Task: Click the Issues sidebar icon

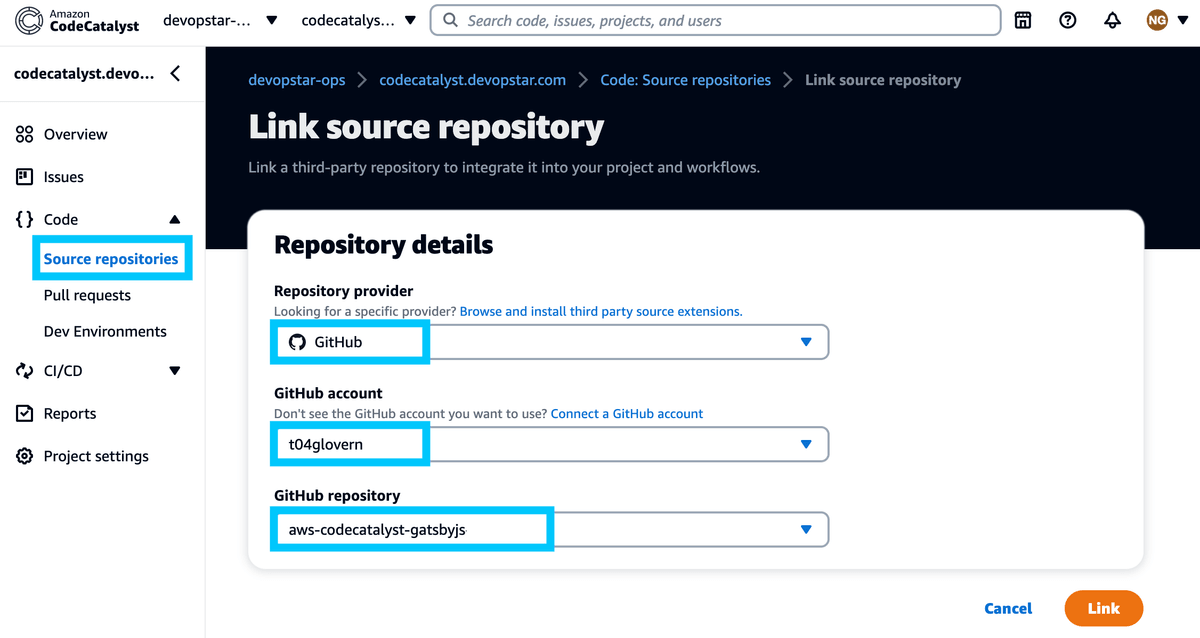Action: click(x=23, y=177)
